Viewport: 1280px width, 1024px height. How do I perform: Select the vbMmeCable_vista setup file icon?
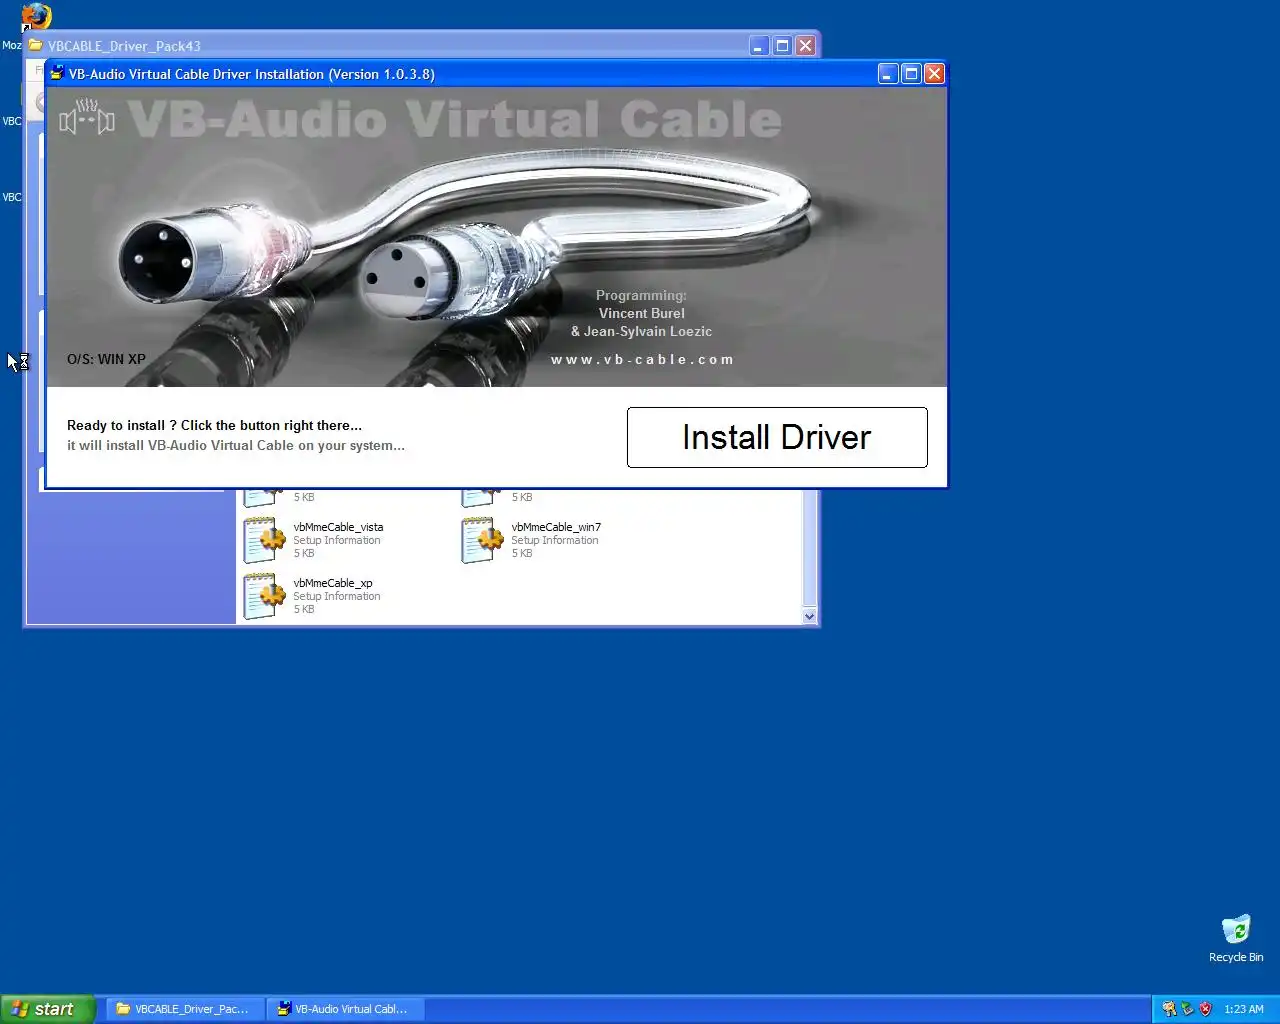tap(264, 540)
